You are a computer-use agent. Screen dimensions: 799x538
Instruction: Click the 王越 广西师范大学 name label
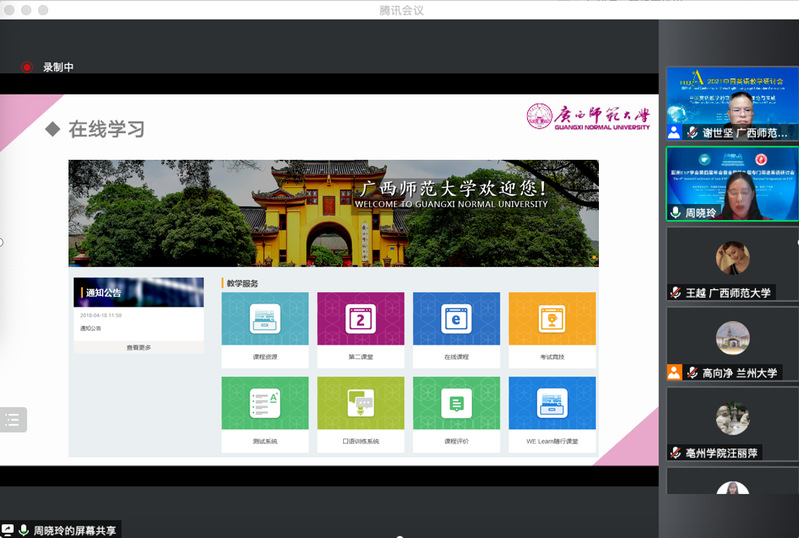tap(728, 293)
